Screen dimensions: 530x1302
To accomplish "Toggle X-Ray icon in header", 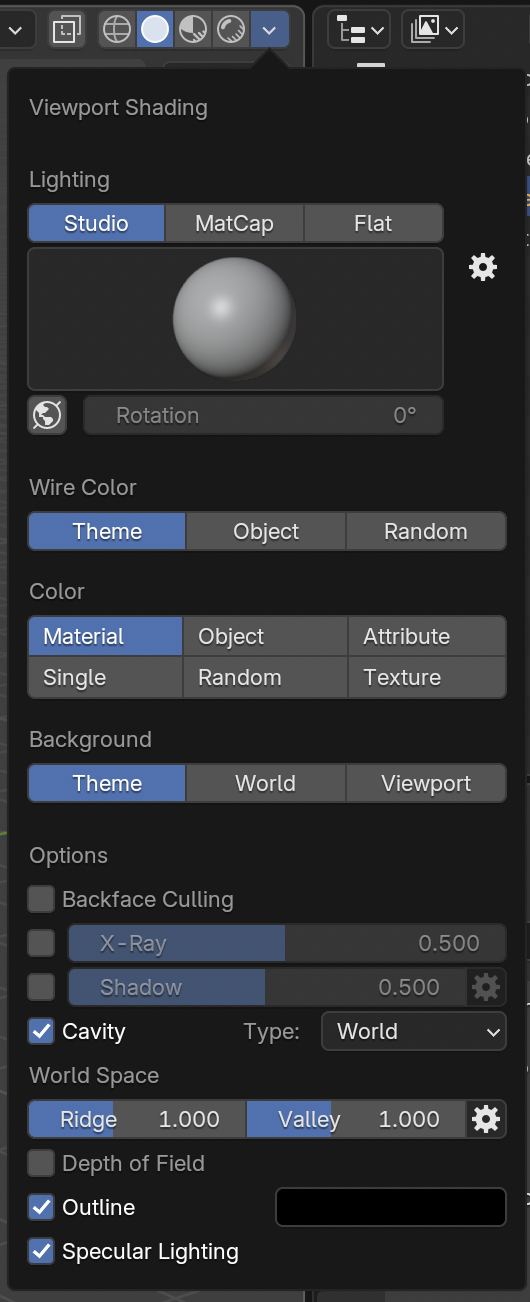I will click(x=67, y=30).
